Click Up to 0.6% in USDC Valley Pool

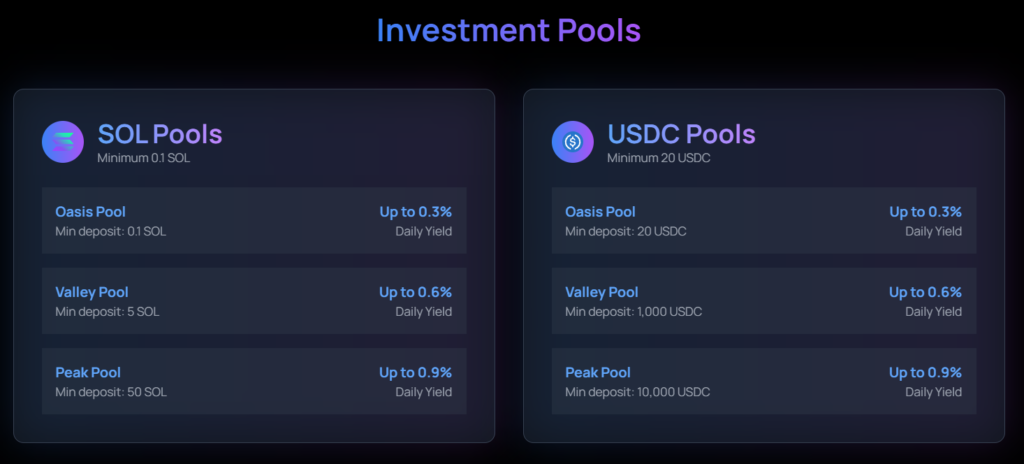pyautogui.click(x=925, y=292)
